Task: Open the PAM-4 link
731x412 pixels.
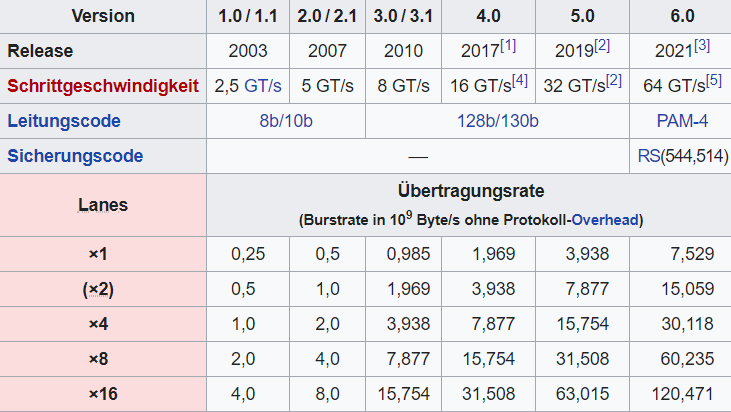Action: pyautogui.click(x=682, y=121)
